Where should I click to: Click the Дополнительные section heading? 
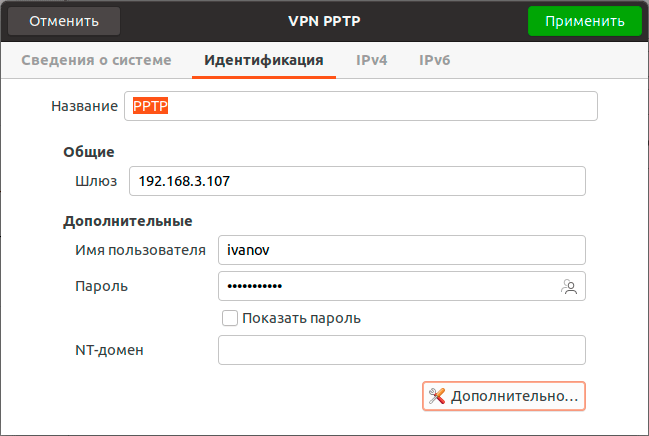click(x=127, y=221)
